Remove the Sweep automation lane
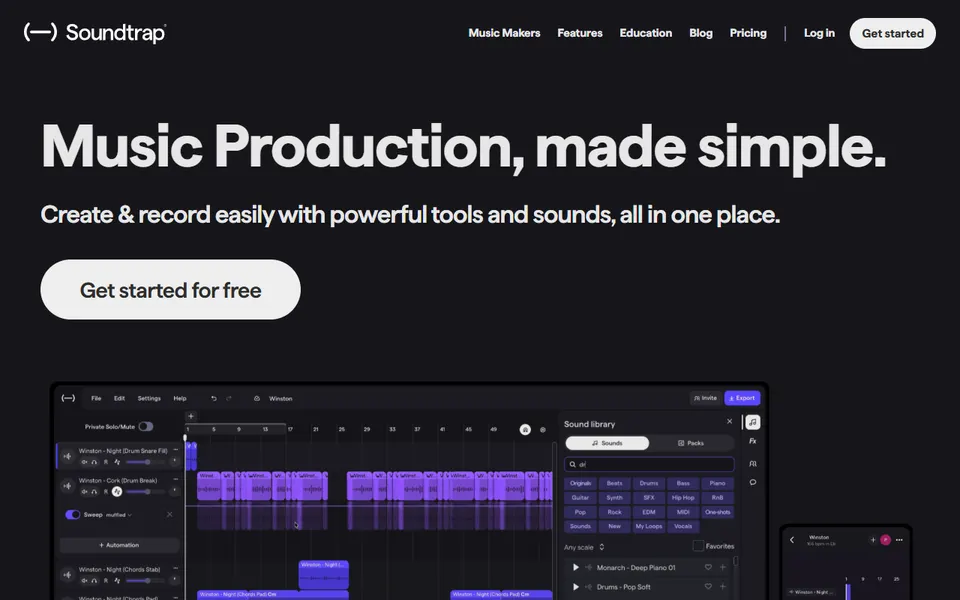 [x=170, y=514]
